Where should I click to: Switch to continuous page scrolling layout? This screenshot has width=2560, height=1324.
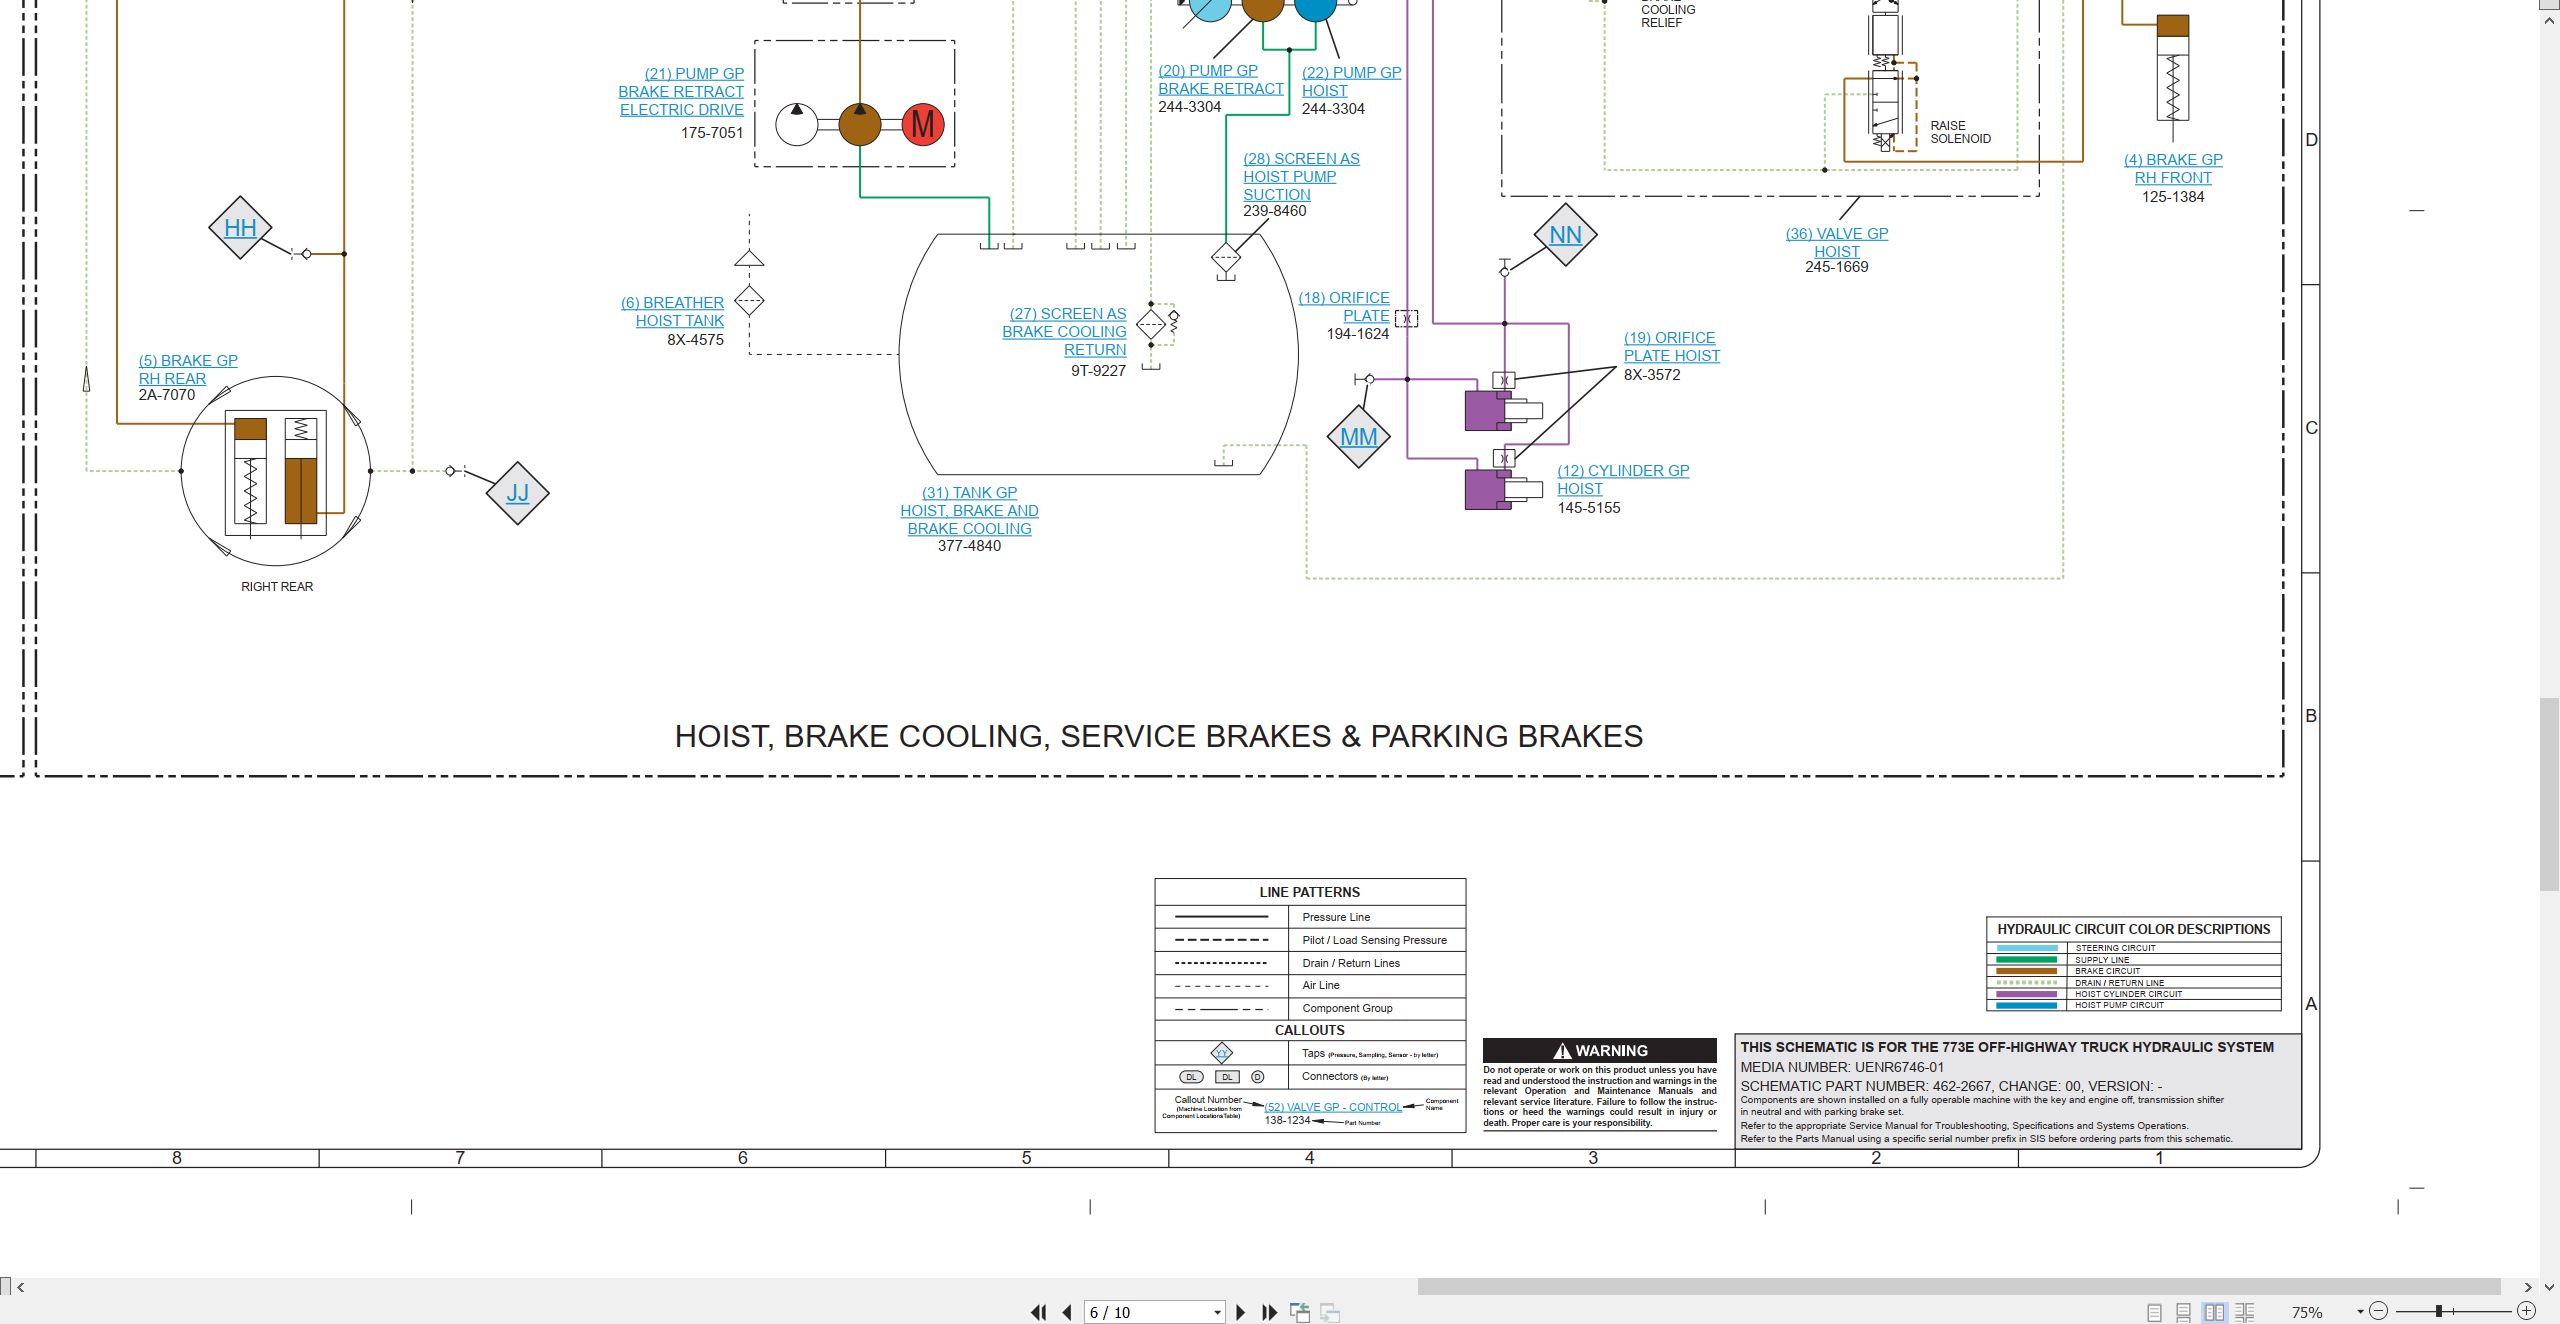pyautogui.click(x=2183, y=1312)
